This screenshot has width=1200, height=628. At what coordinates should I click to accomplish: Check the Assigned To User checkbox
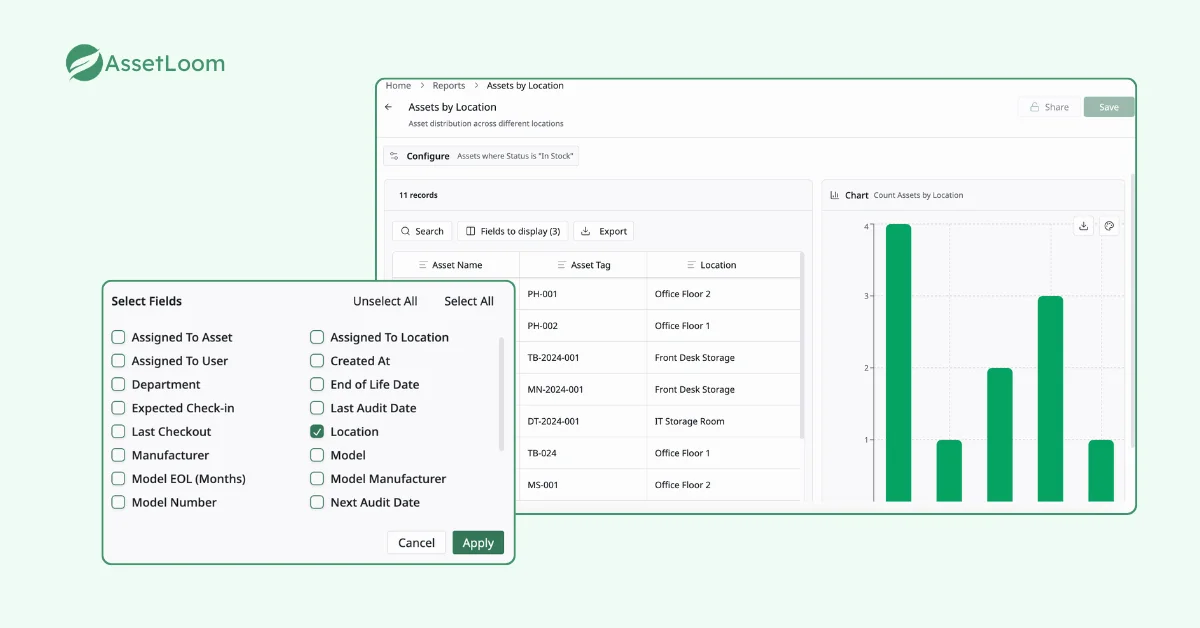point(118,361)
